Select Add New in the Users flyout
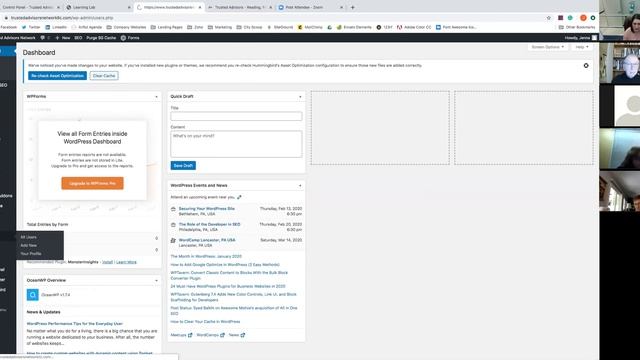Viewport: 640px width, 360px height. pyautogui.click(x=29, y=245)
